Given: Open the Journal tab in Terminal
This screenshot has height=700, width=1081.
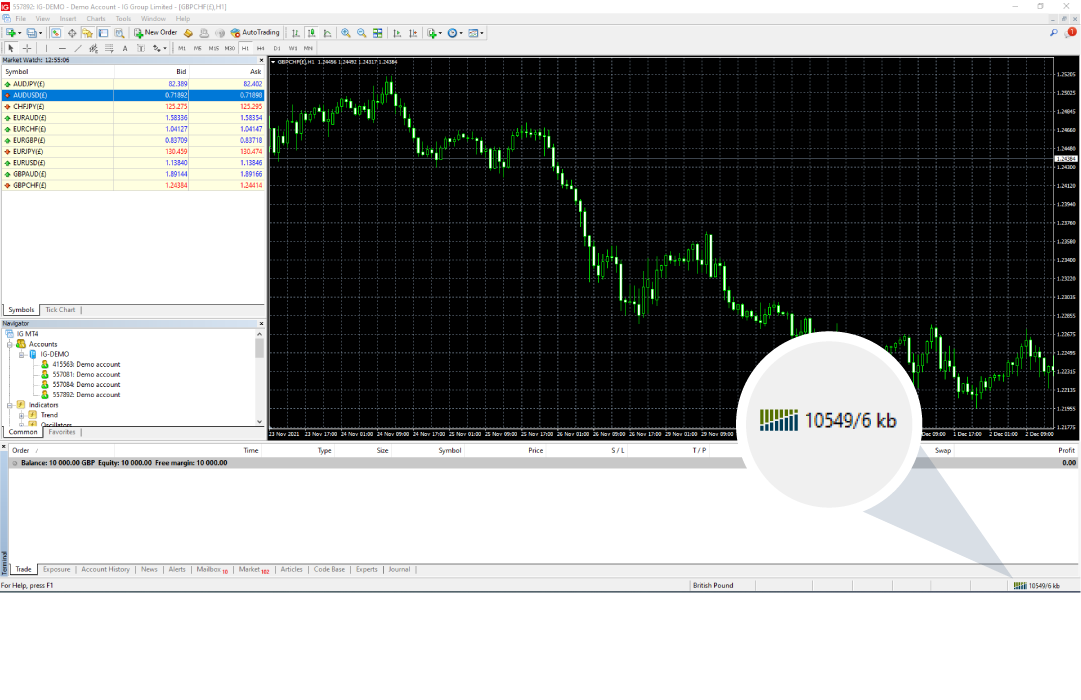Looking at the screenshot, I should [398, 570].
